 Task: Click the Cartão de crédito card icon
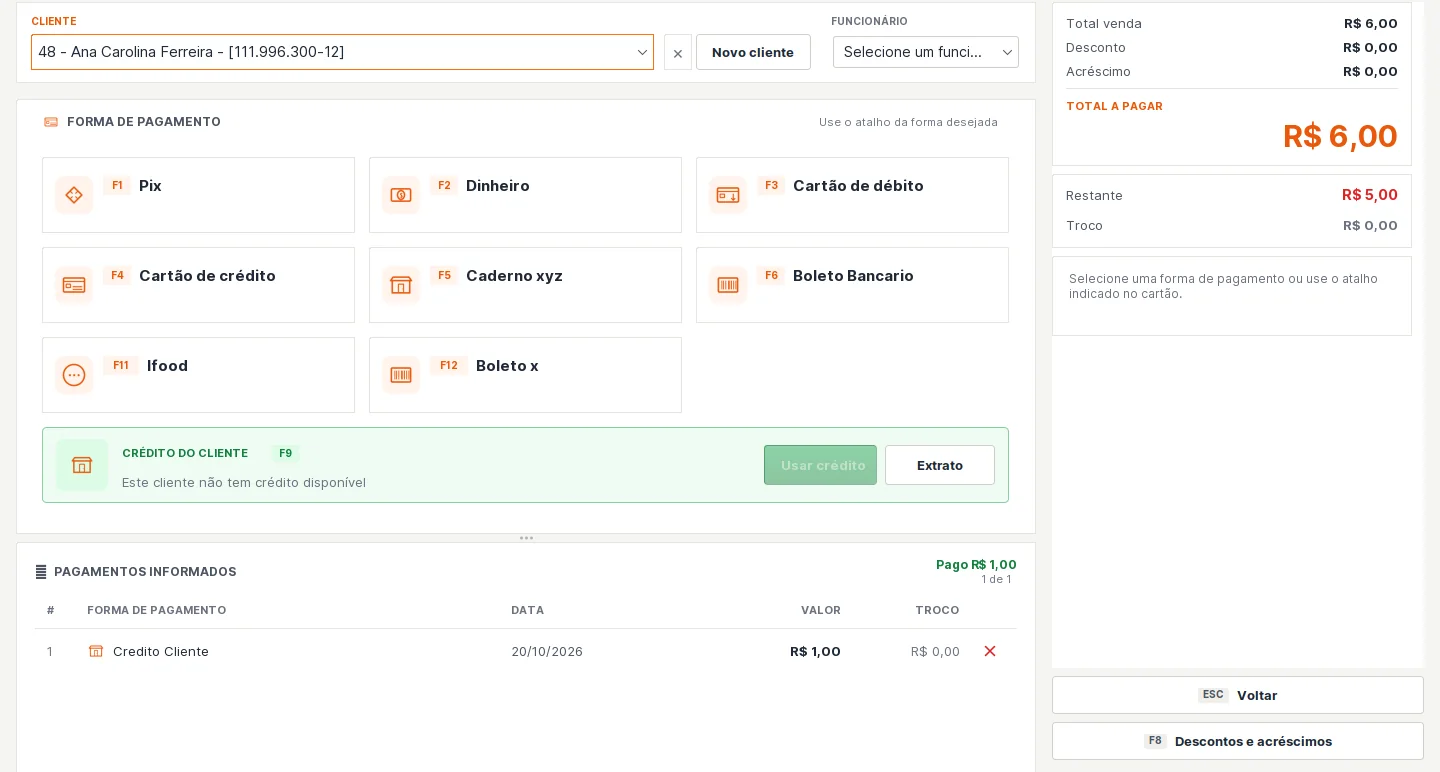tap(74, 285)
